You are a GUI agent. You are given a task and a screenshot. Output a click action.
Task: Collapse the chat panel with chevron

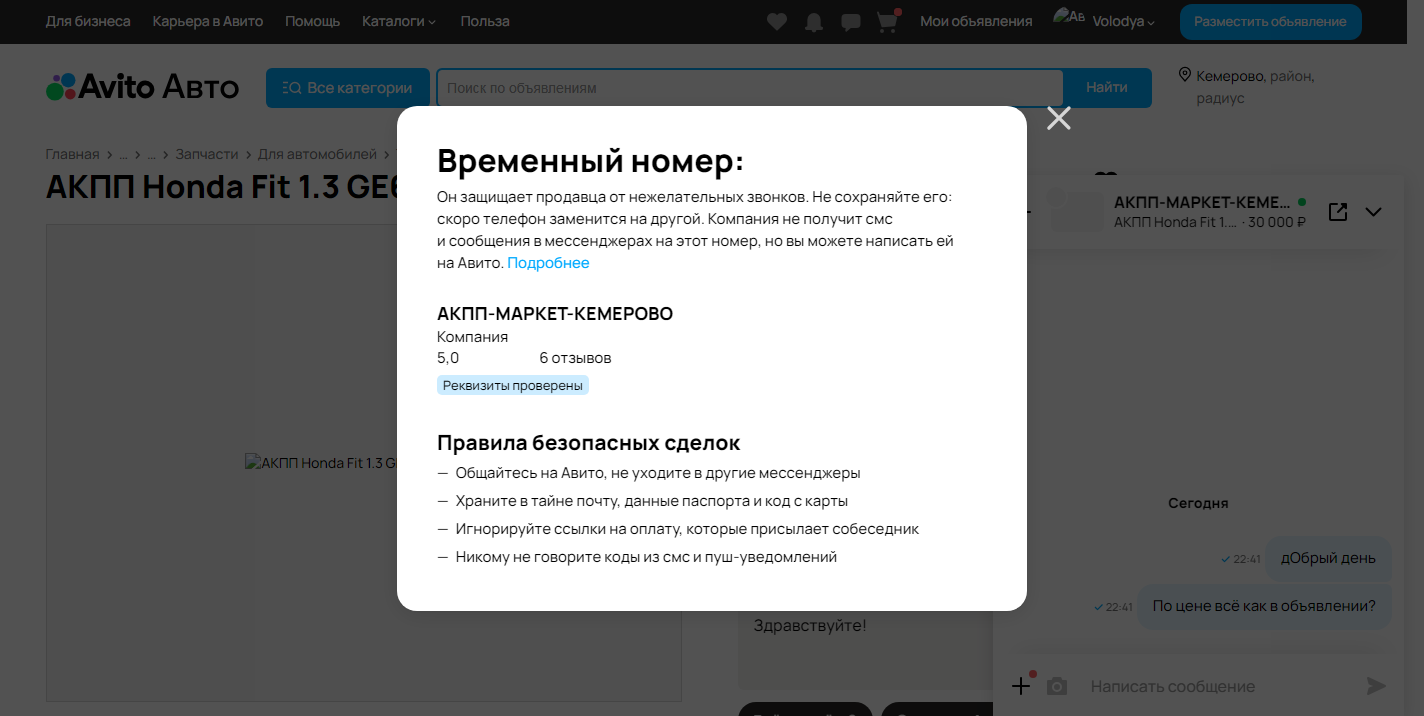coord(1373,212)
